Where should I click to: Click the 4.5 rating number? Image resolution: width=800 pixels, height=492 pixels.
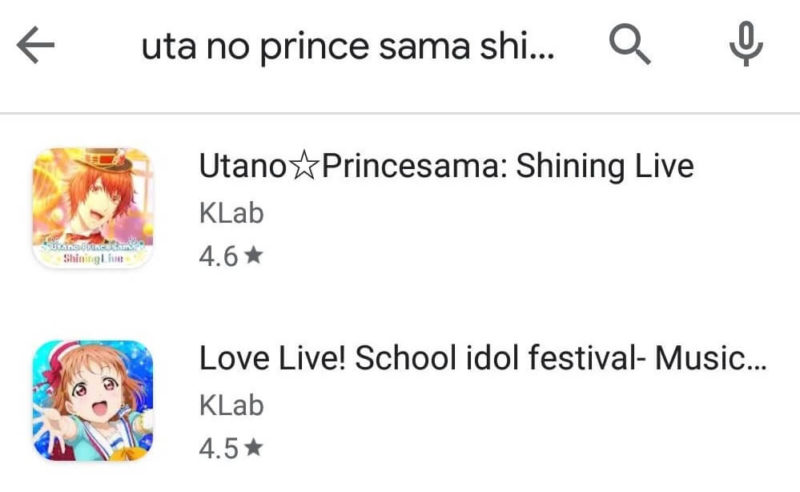[x=218, y=449]
